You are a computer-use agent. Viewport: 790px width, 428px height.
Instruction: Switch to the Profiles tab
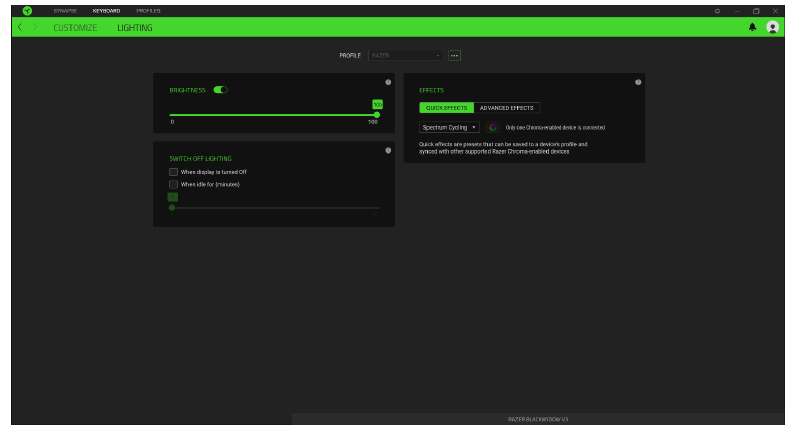(x=148, y=11)
